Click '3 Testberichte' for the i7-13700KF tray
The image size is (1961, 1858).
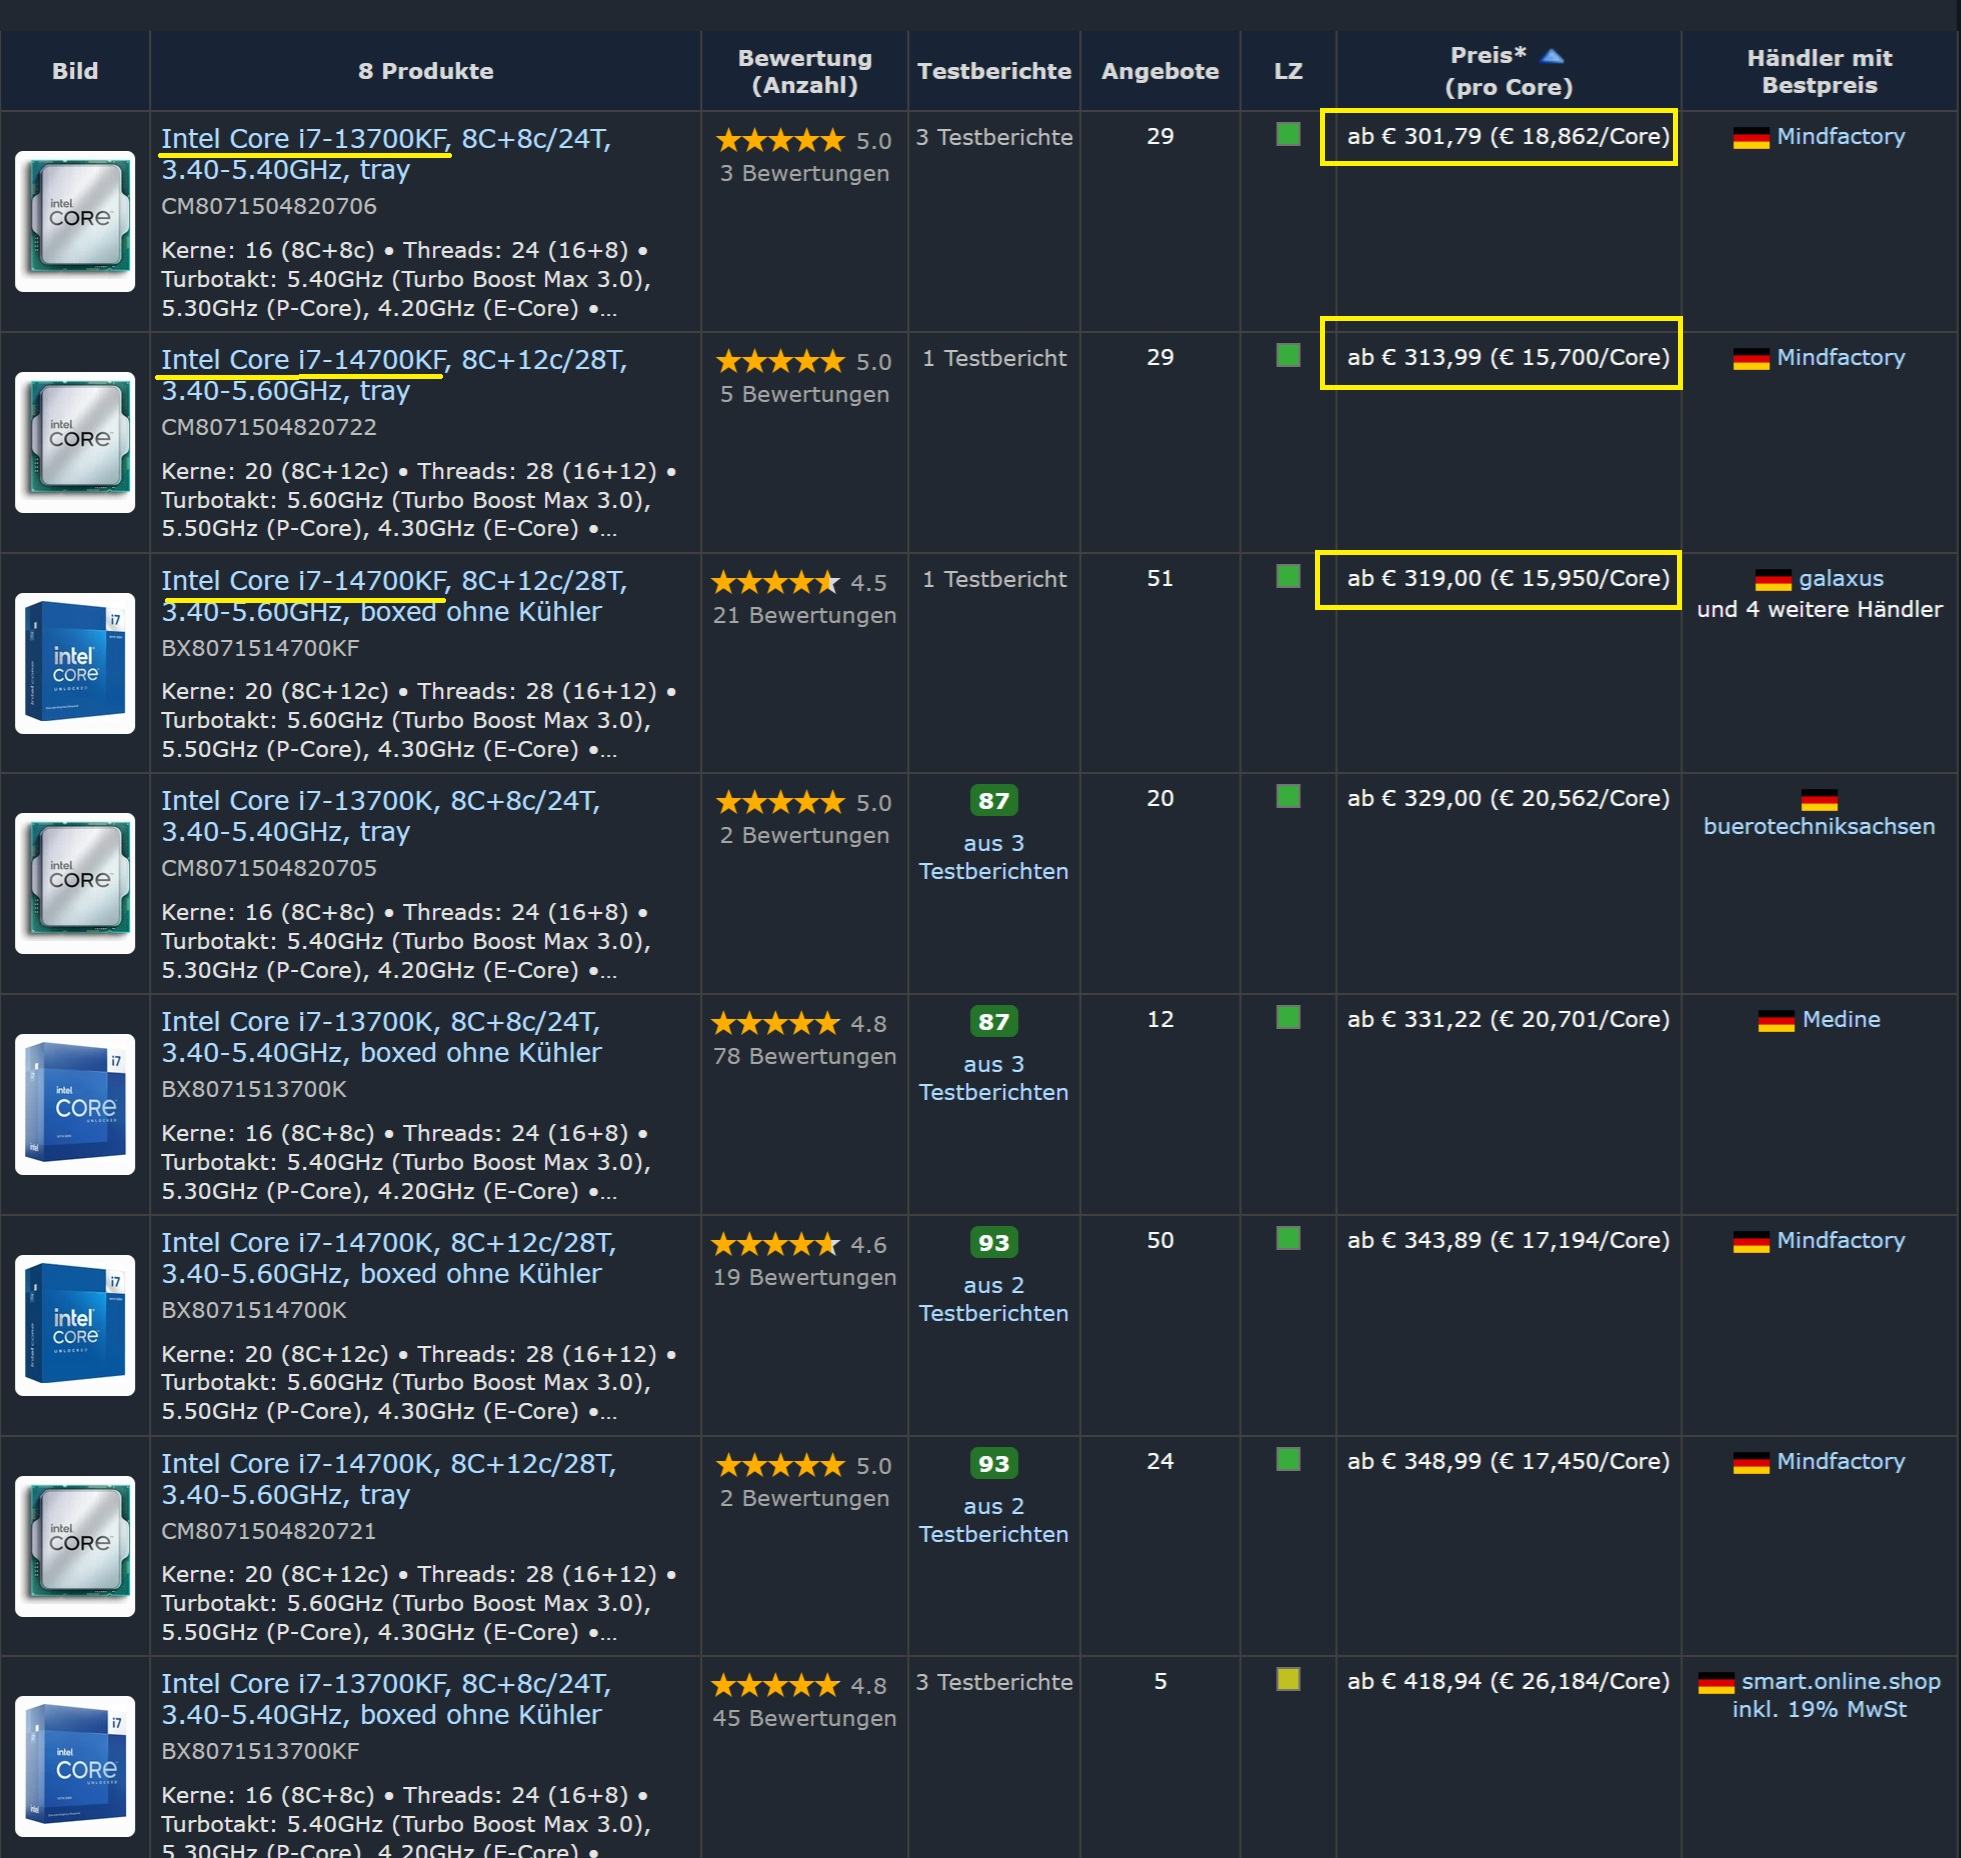pos(993,137)
